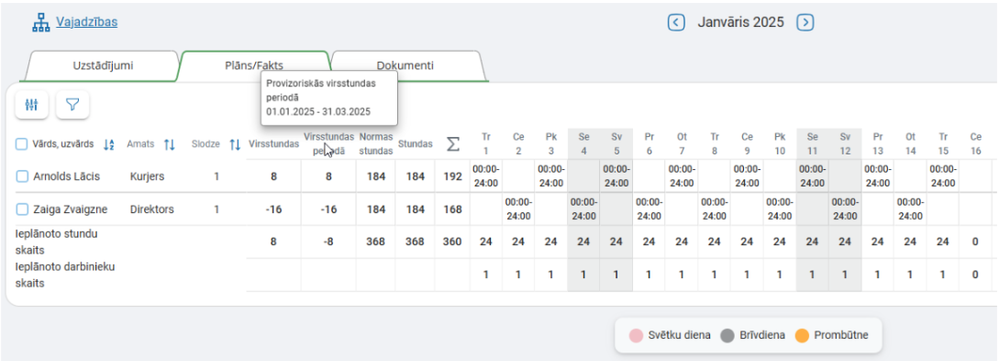Click the Tr 1 day header
The image size is (999, 361).
coord(486,144)
